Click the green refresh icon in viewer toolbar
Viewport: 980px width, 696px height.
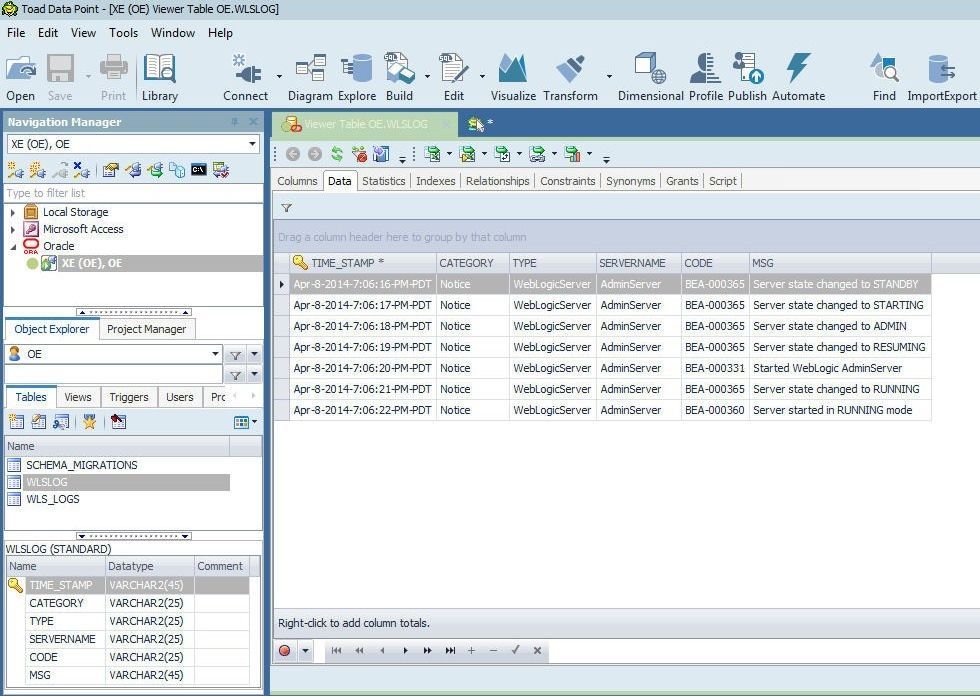point(337,154)
